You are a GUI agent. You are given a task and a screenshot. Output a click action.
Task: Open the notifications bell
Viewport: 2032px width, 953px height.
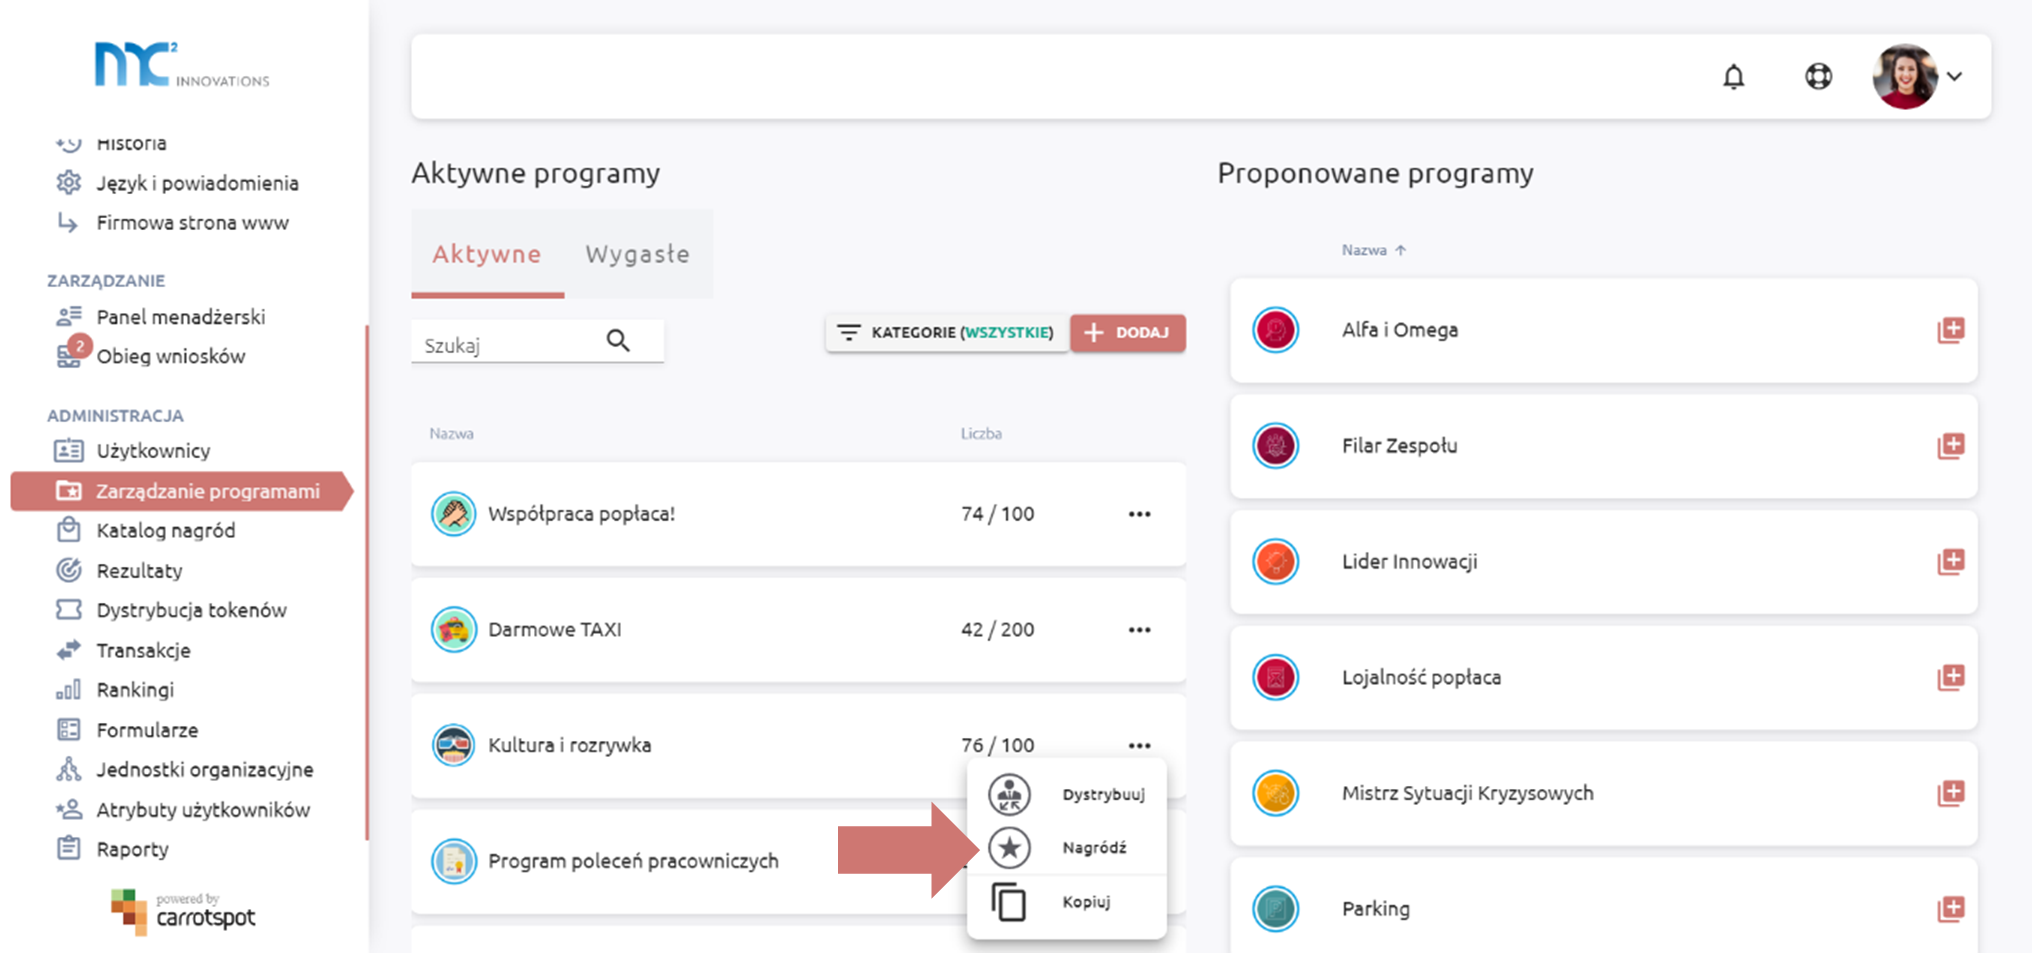(x=1733, y=77)
